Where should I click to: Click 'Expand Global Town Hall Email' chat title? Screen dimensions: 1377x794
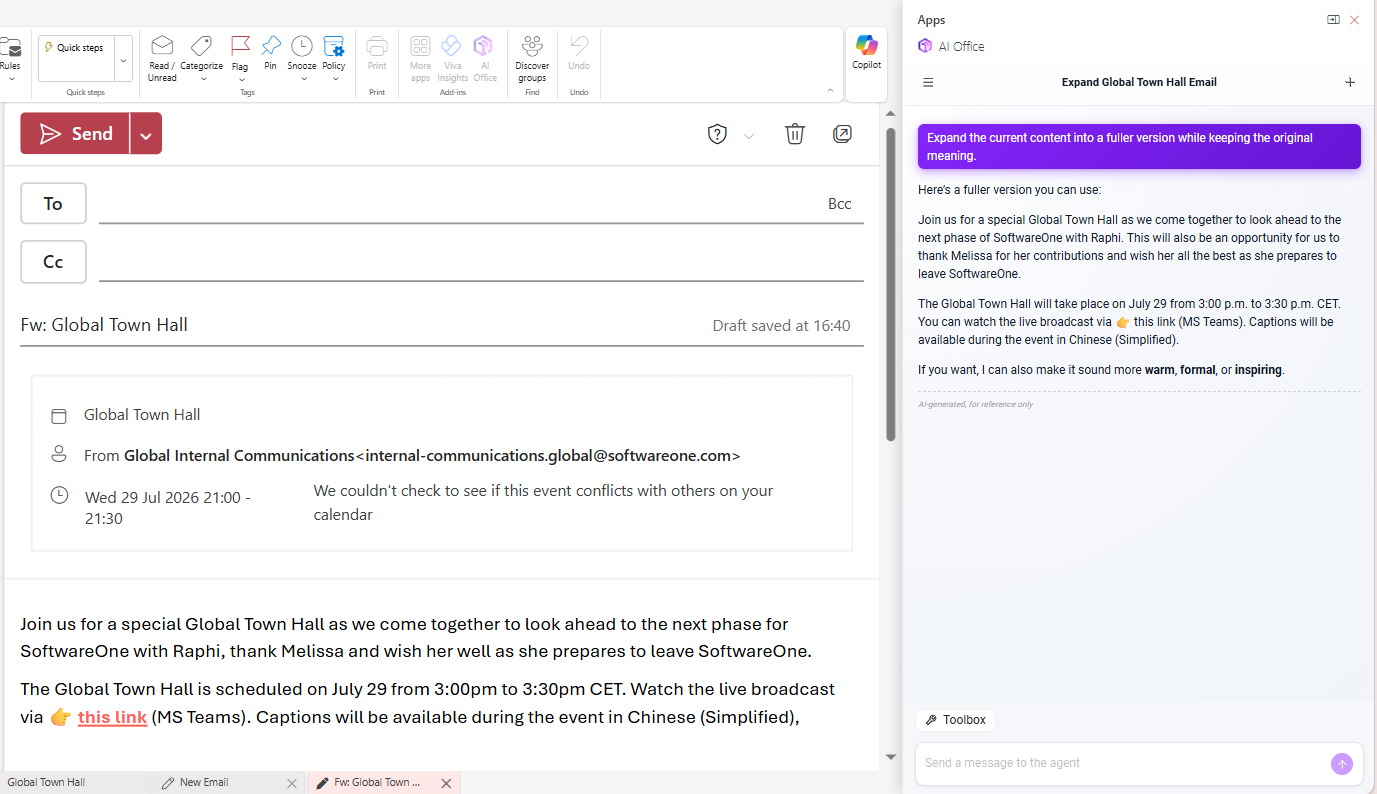coord(1139,82)
